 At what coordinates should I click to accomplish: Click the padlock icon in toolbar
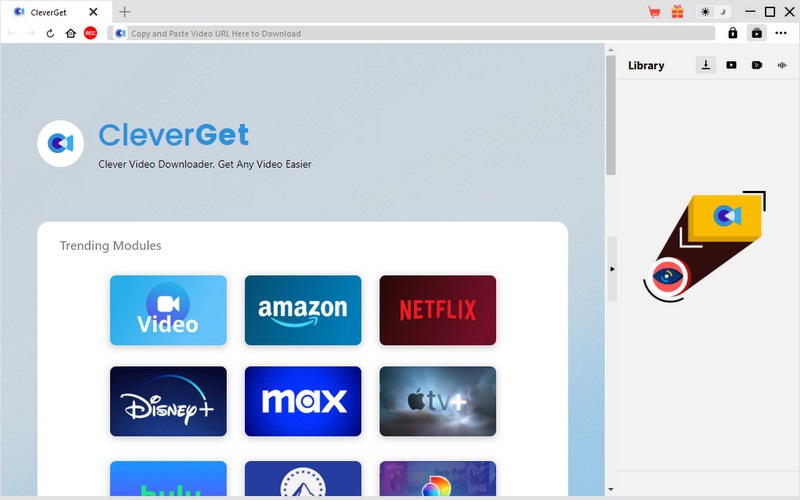pos(733,33)
